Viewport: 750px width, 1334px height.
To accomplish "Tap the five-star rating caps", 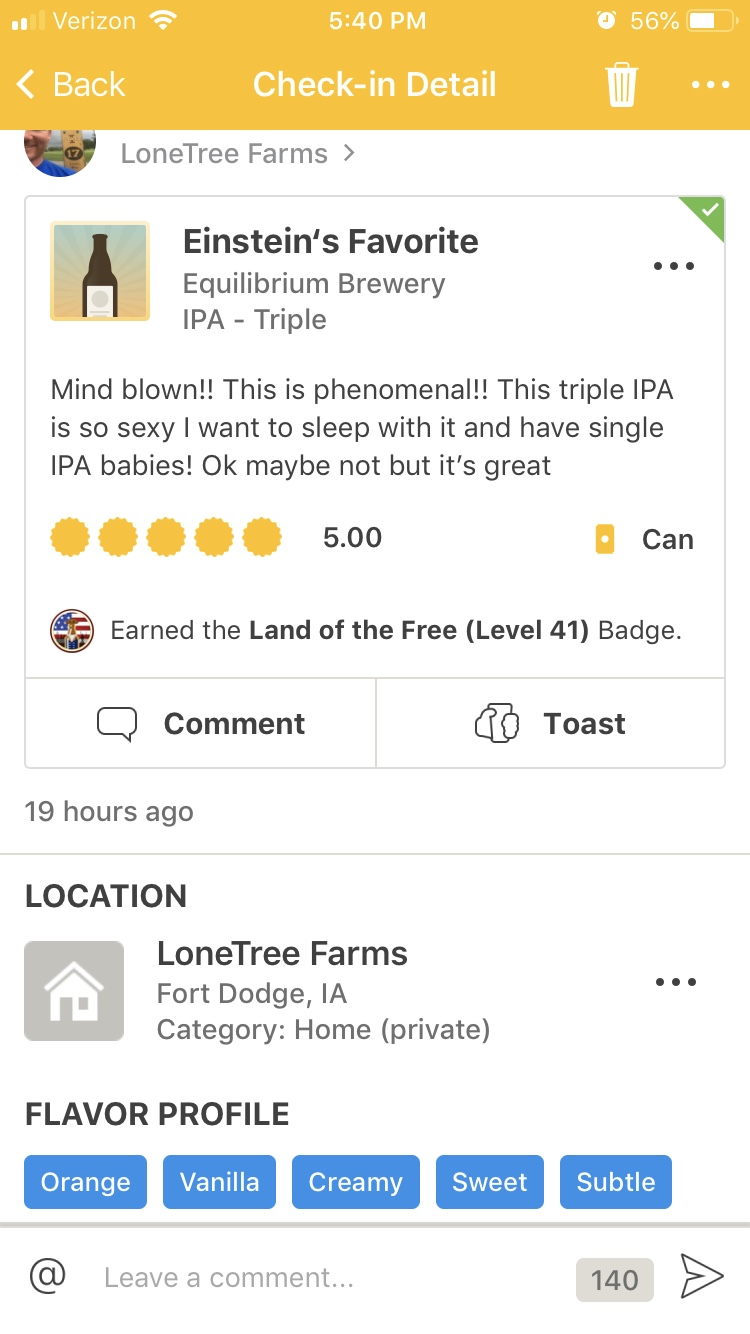I will (166, 538).
